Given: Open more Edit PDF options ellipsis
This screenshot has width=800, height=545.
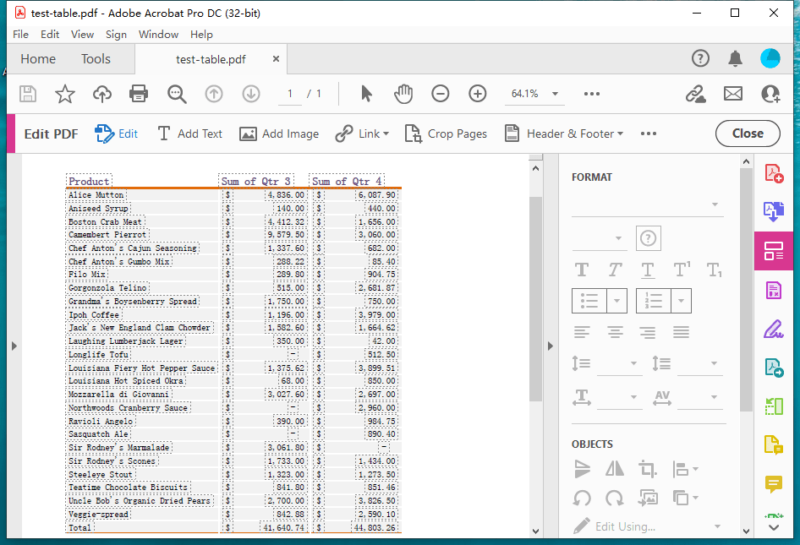Looking at the screenshot, I should tap(648, 134).
